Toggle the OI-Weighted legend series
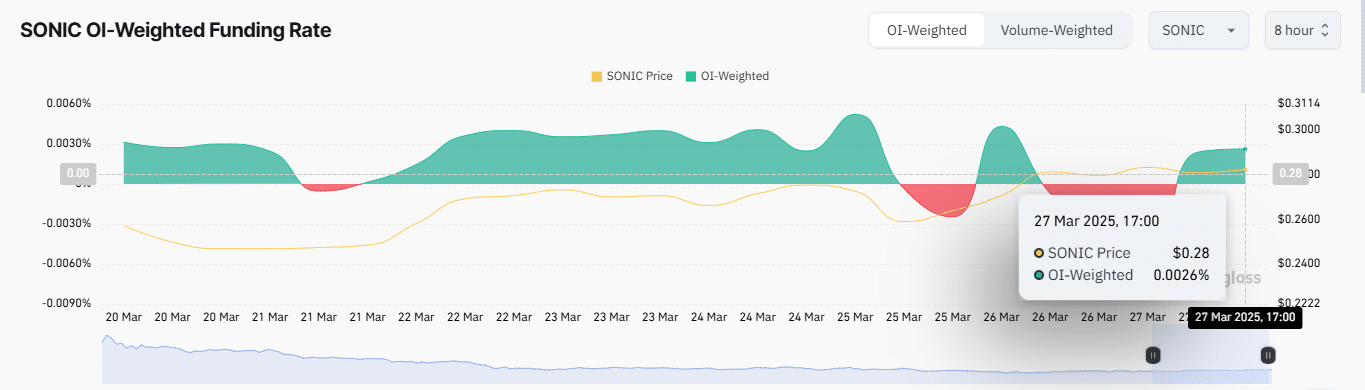Image resolution: width=1365 pixels, height=390 pixels. [727, 76]
